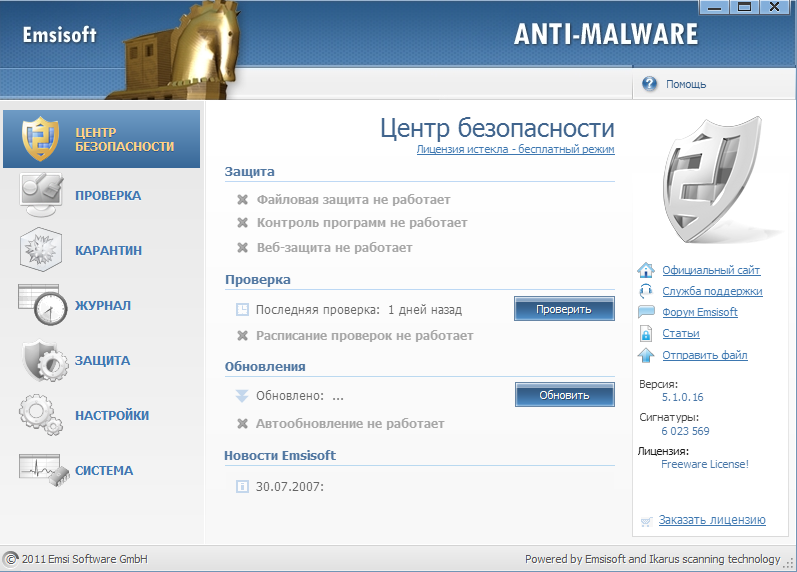Click the shield with gear Protection icon

45,360
